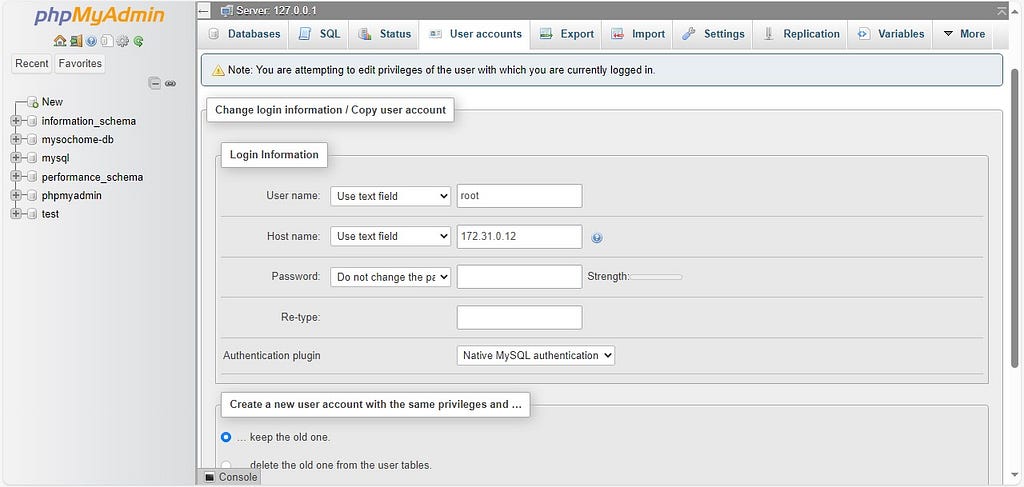Click the test database cylinder icon
This screenshot has height=487, width=1024.
[x=32, y=214]
